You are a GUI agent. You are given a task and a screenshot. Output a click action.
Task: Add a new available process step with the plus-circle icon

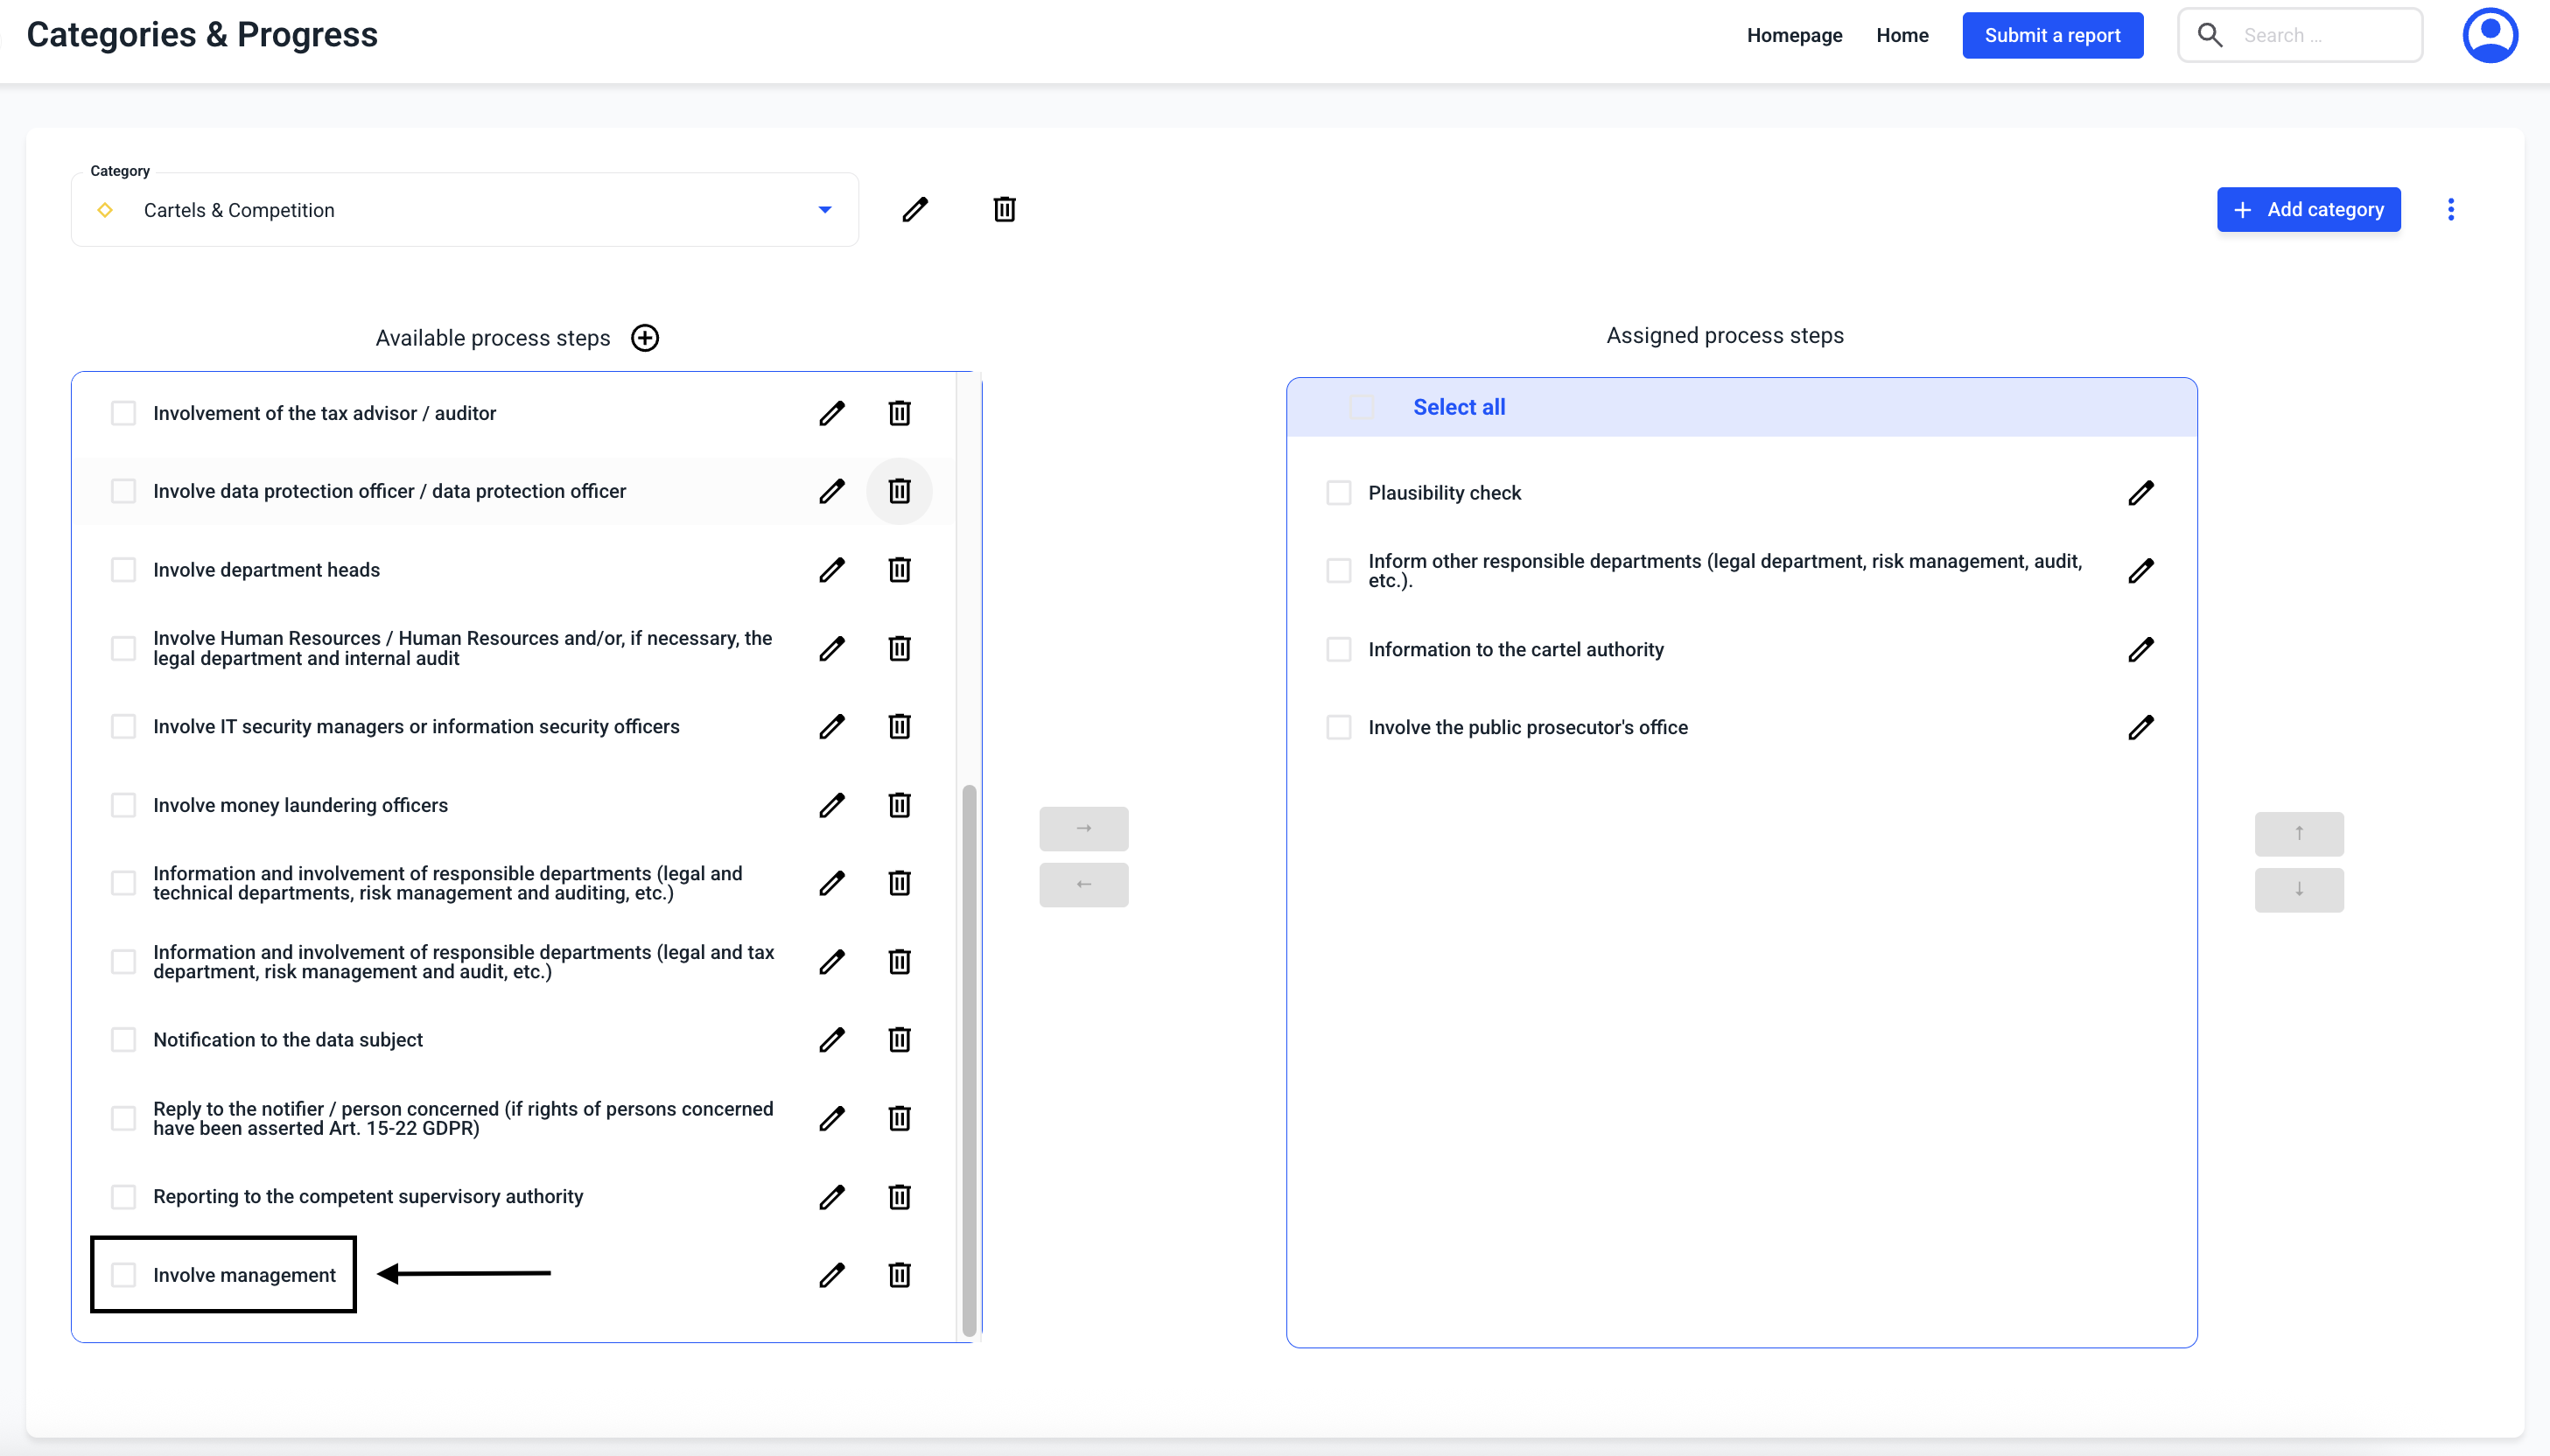coord(645,338)
